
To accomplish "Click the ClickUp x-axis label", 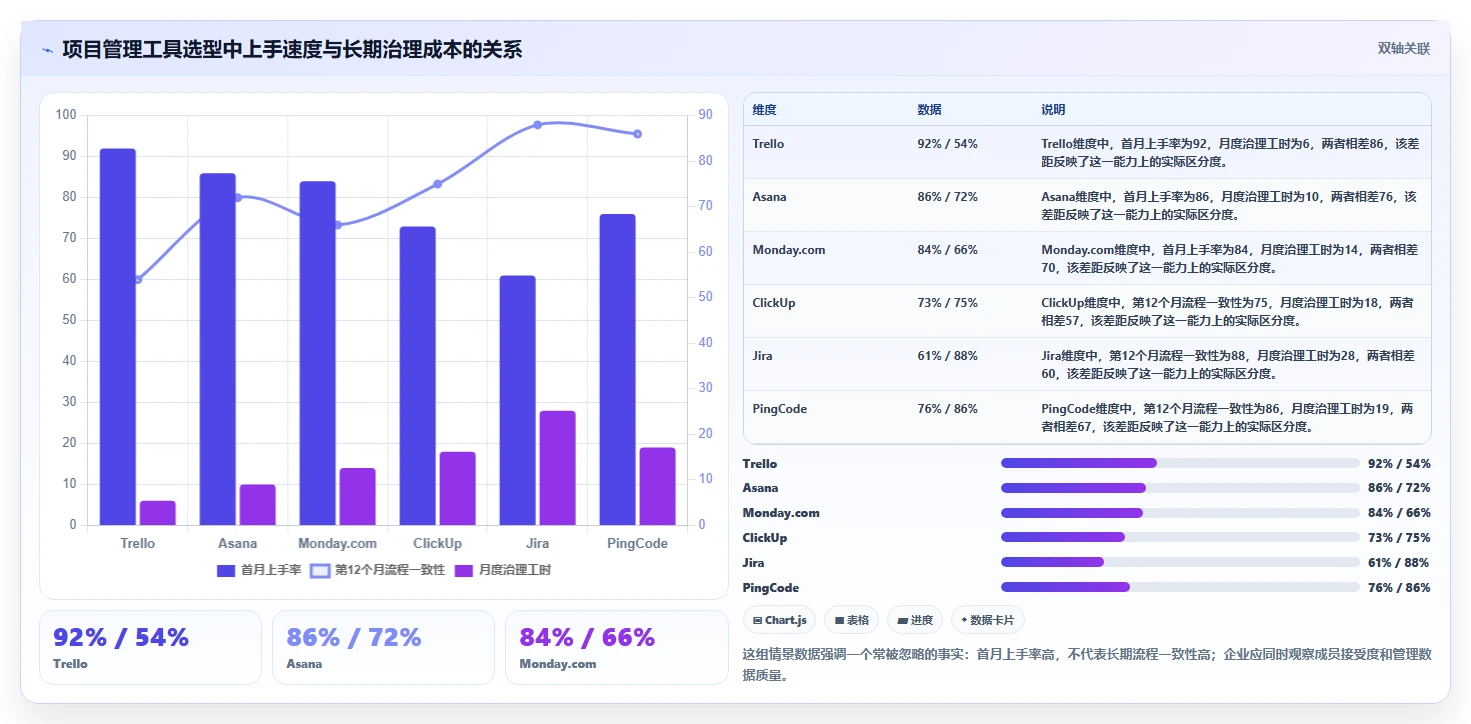I will pyautogui.click(x=438, y=543).
